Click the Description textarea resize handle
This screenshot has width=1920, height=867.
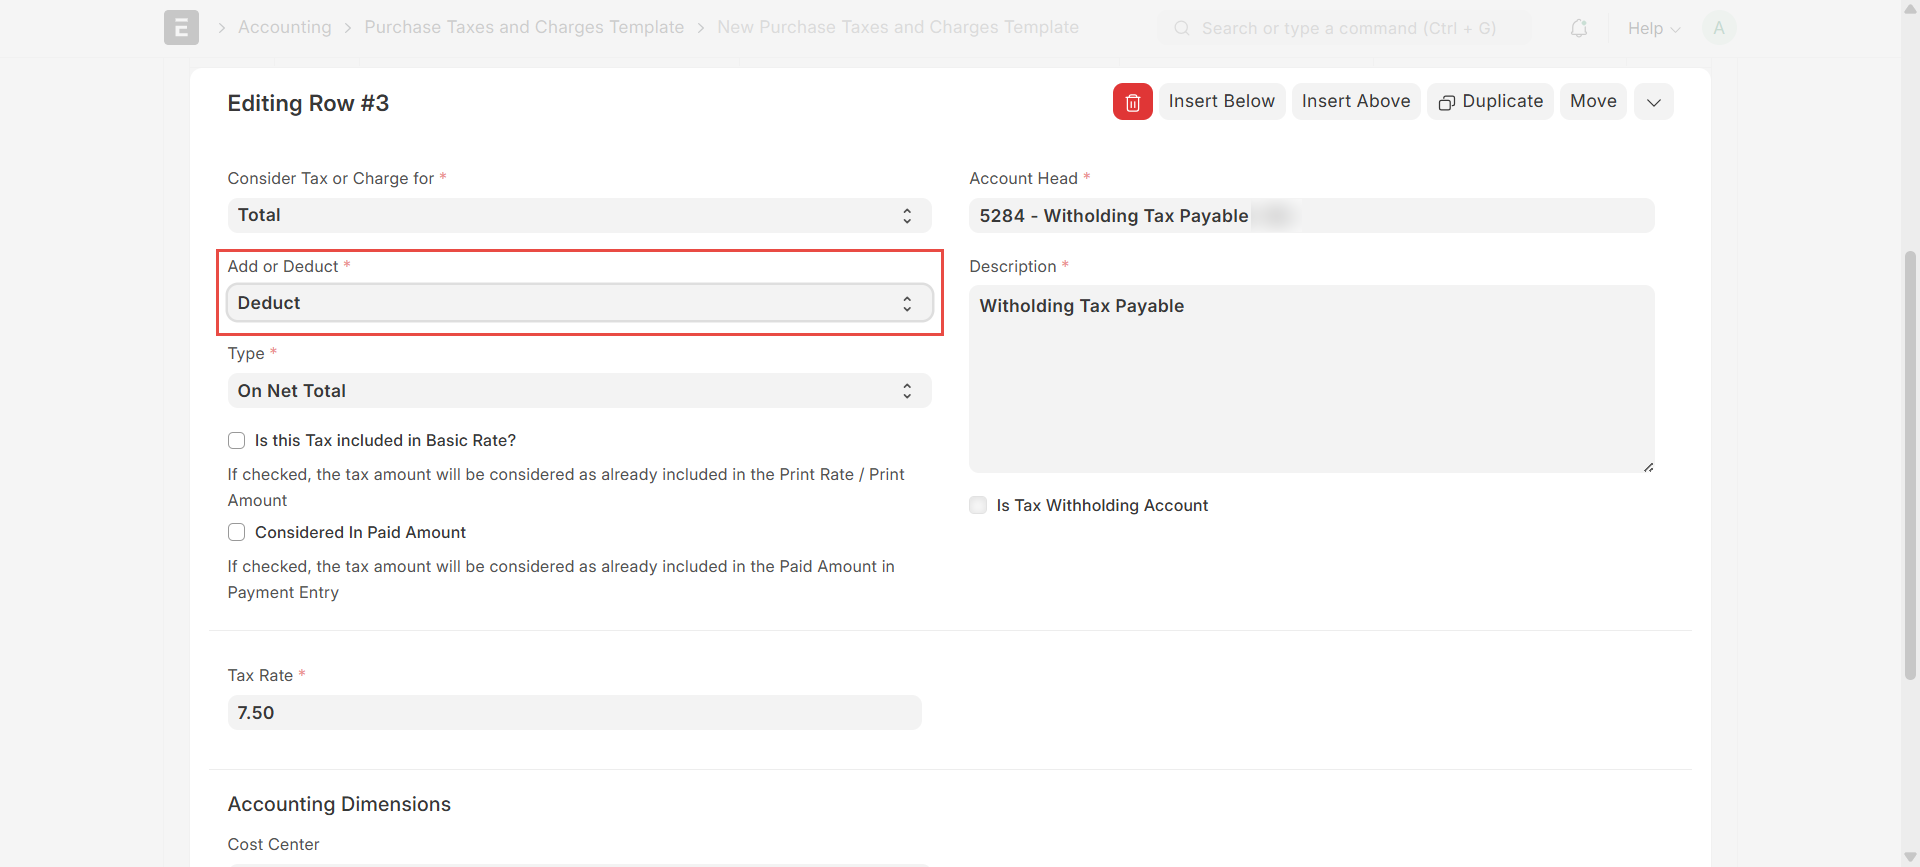click(1648, 467)
